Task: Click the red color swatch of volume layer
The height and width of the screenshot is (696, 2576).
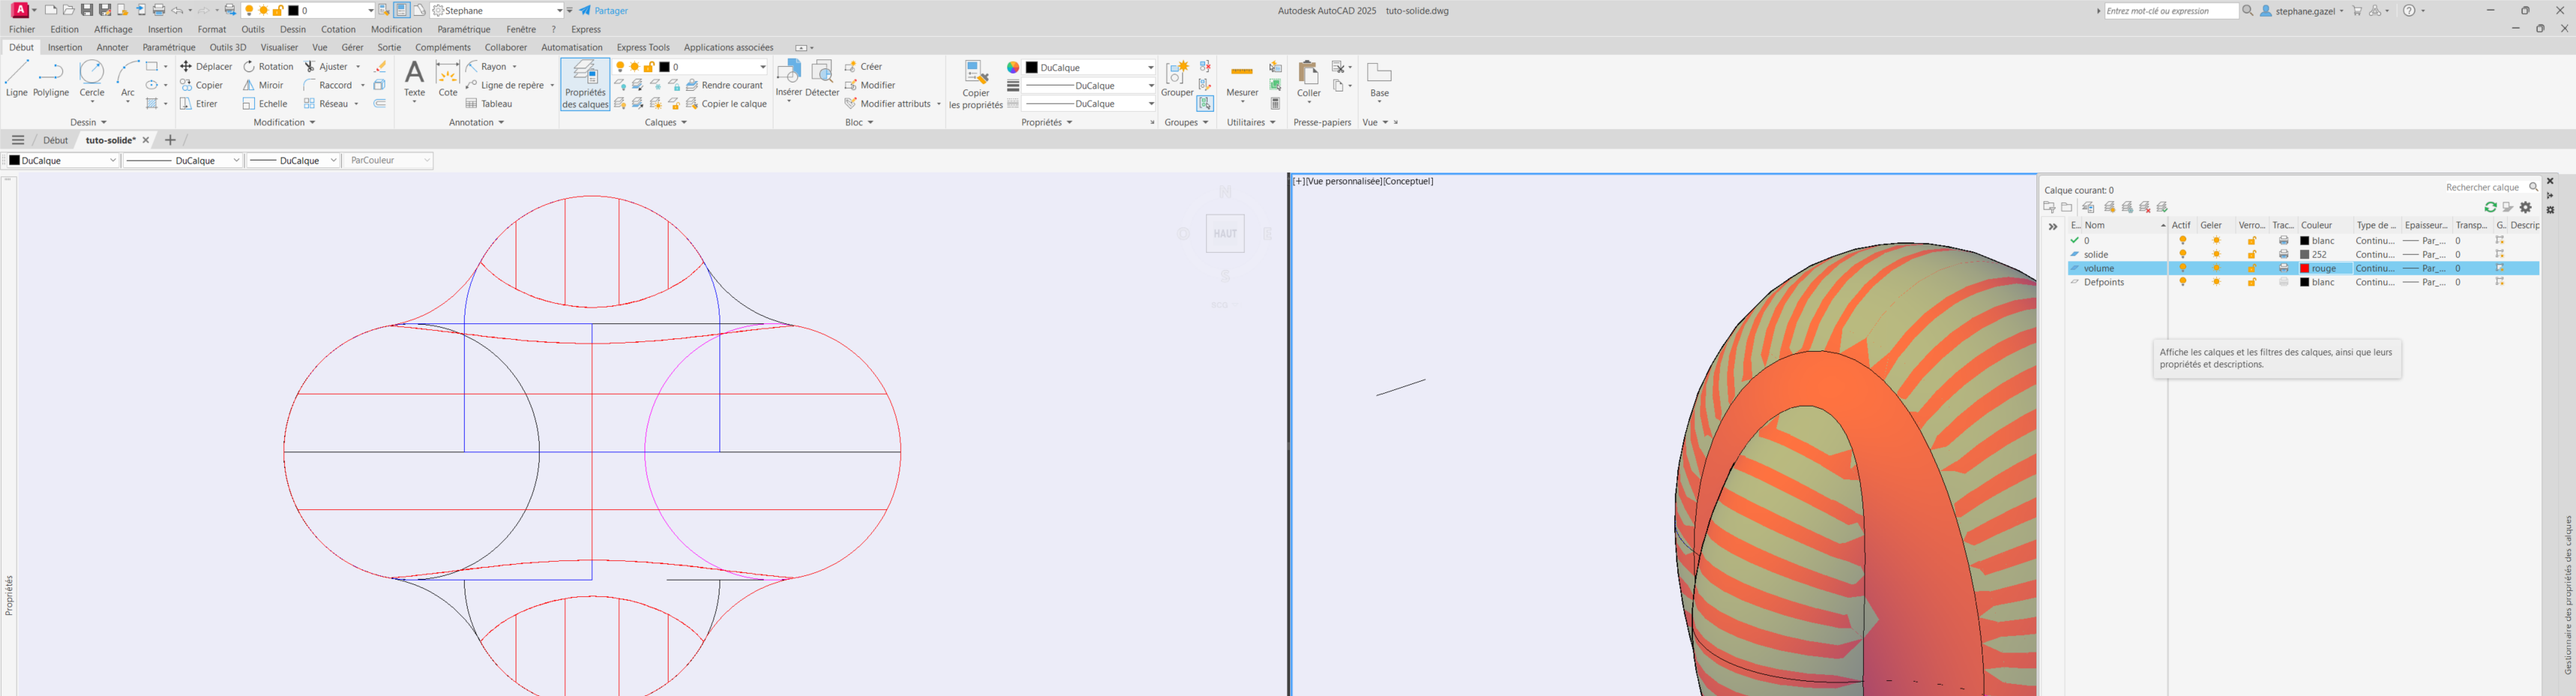Action: [x=2305, y=269]
